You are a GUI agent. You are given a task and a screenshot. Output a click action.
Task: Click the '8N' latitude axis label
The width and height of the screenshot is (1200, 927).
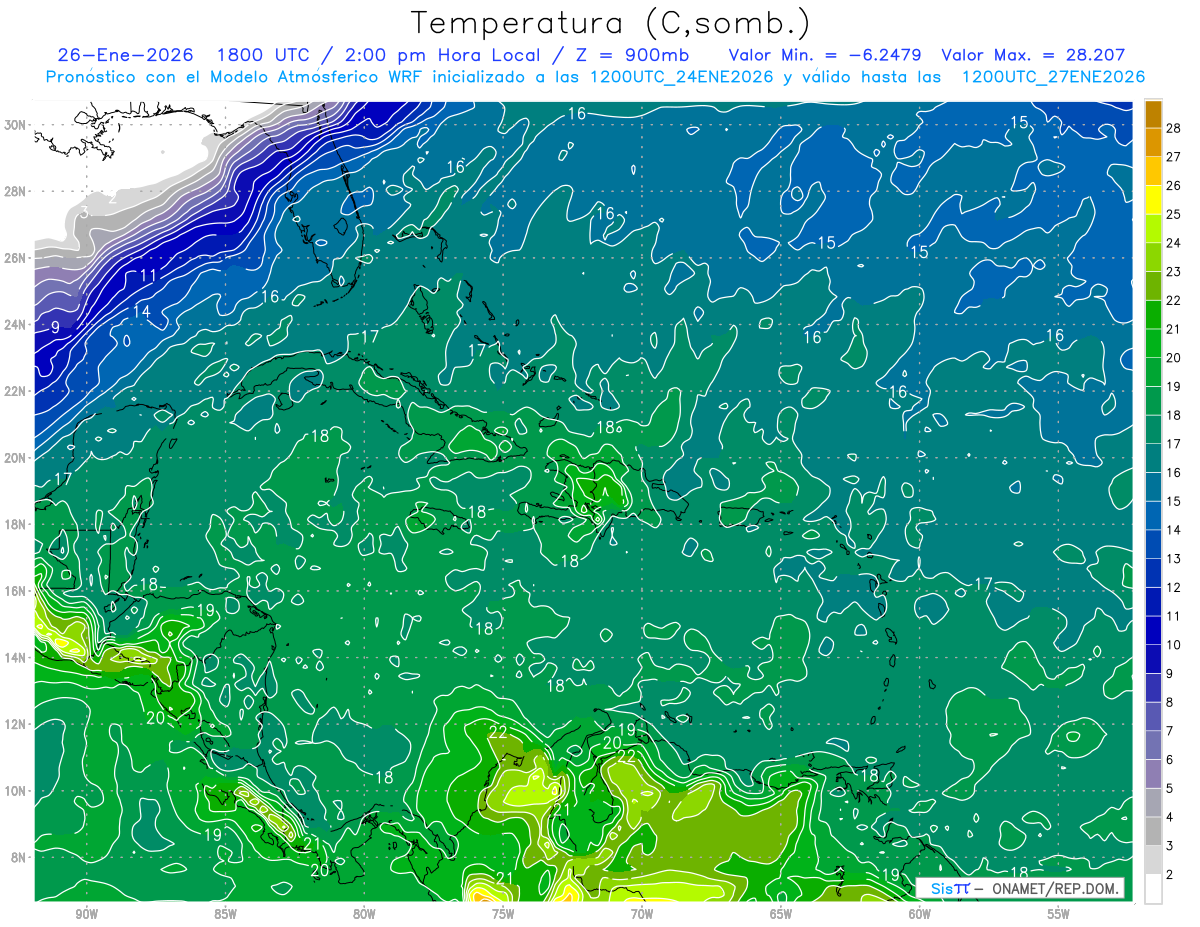coord(17,857)
